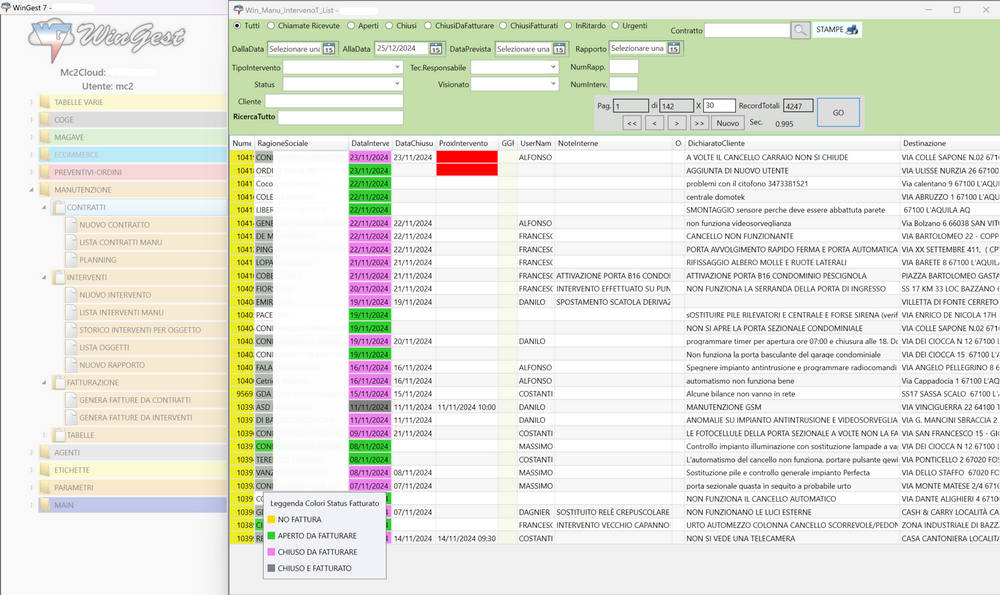Open the DallaData calendar picker
This screenshot has height=595, width=1000.
[x=328, y=49]
